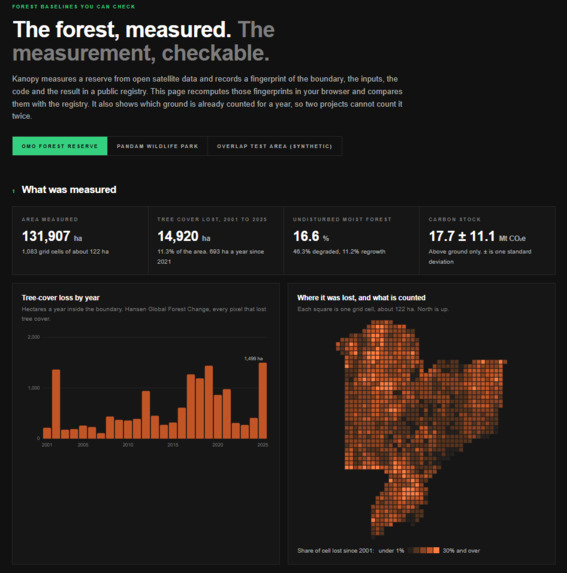
Task: Click 'Where it was lost, and what is counted' title
Action: (x=361, y=298)
